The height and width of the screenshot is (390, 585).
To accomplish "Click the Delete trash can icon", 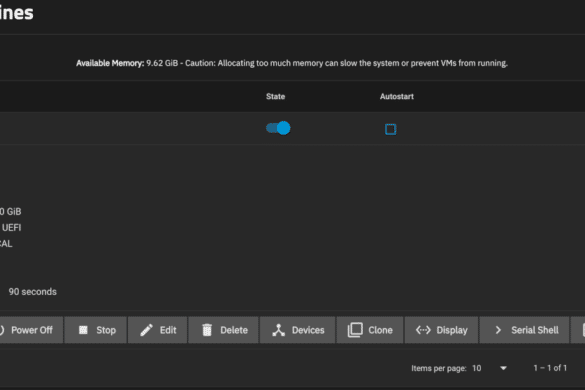I will (x=207, y=330).
